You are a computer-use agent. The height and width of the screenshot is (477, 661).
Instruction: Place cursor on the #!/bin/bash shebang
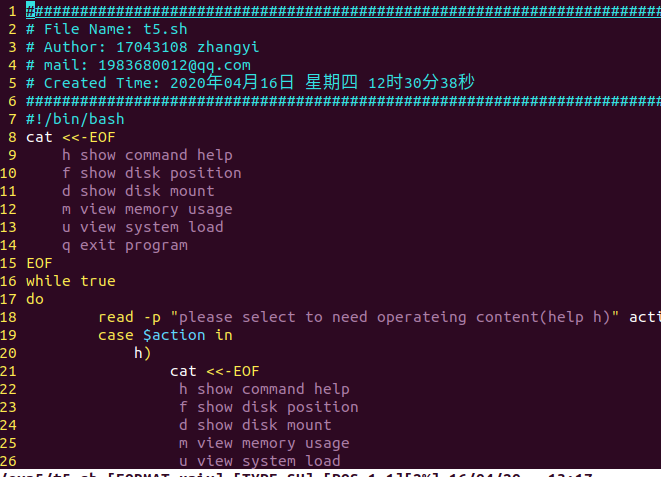click(x=75, y=119)
